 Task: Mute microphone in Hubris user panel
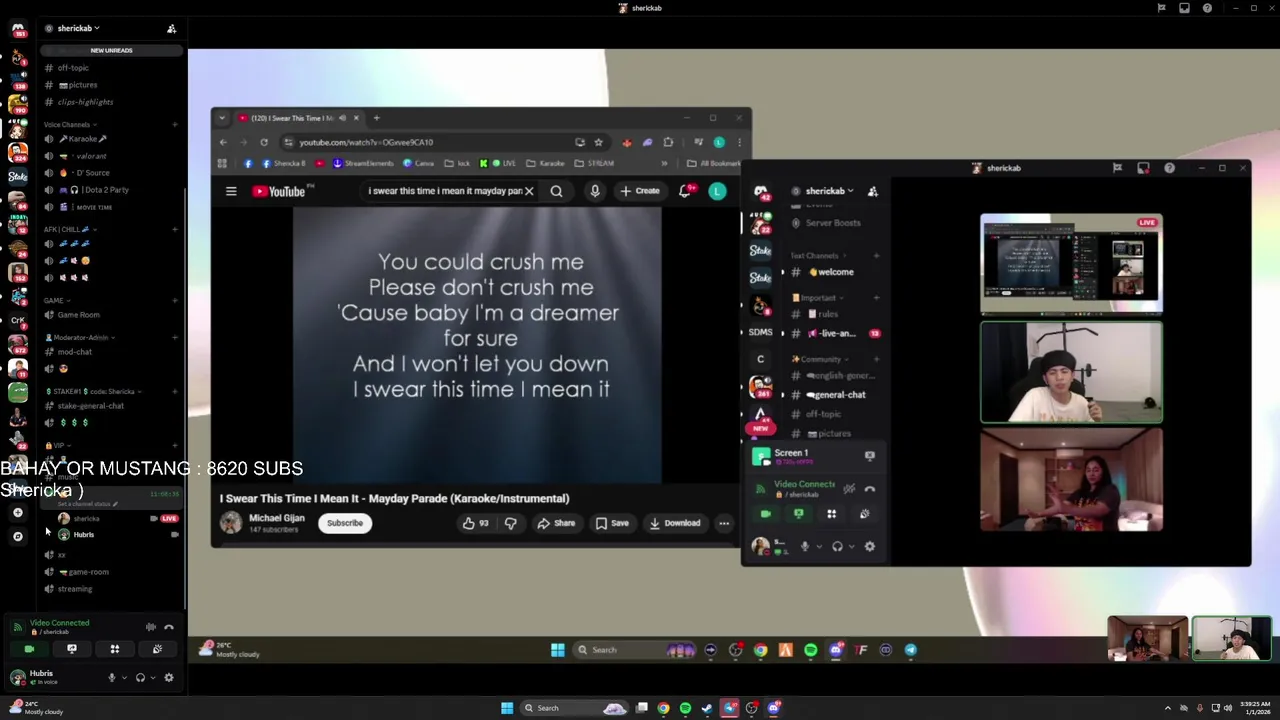point(112,677)
